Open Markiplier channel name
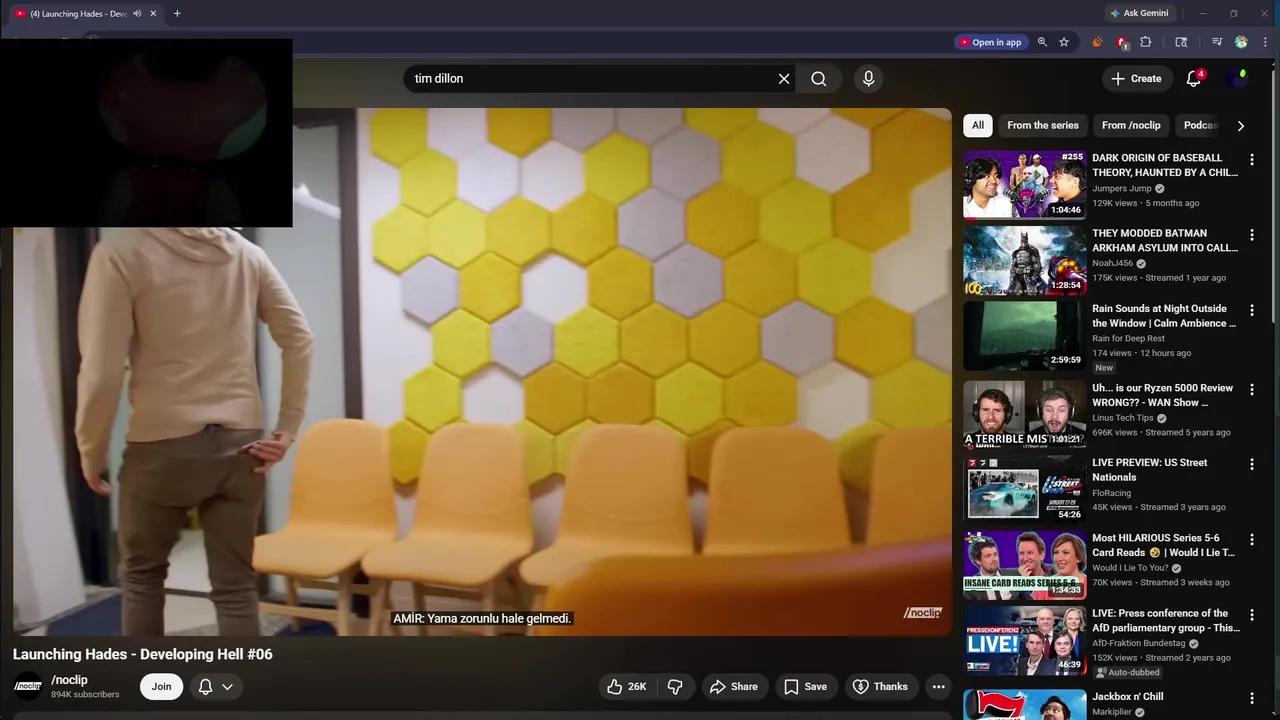Screen dimensions: 1280x720 (1112, 712)
